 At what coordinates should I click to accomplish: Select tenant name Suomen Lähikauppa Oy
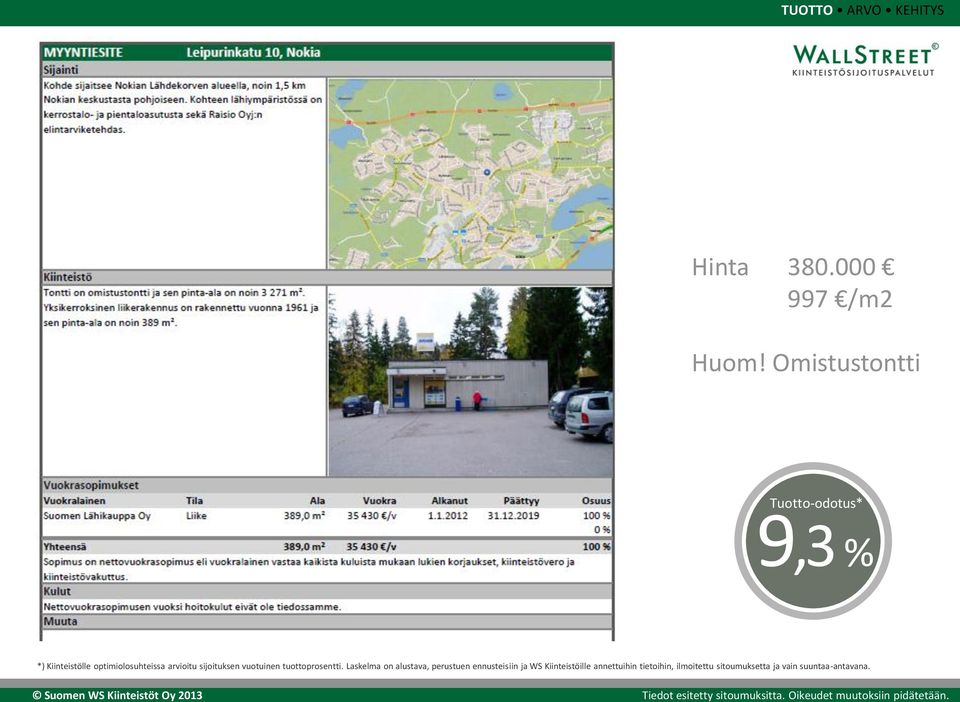97,516
